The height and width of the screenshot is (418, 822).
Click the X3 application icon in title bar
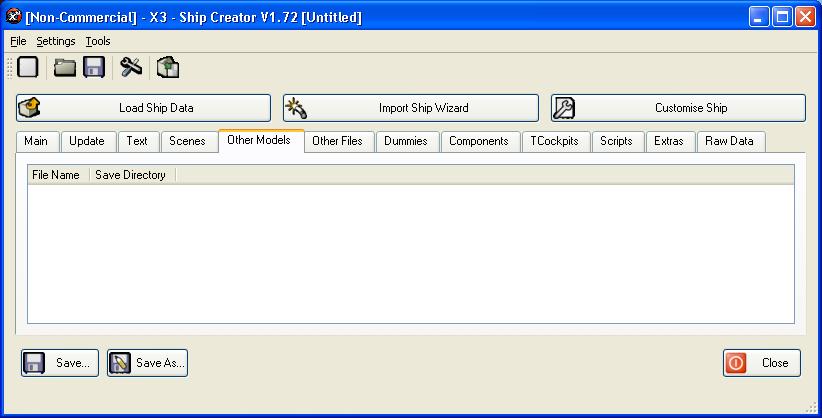[14, 16]
